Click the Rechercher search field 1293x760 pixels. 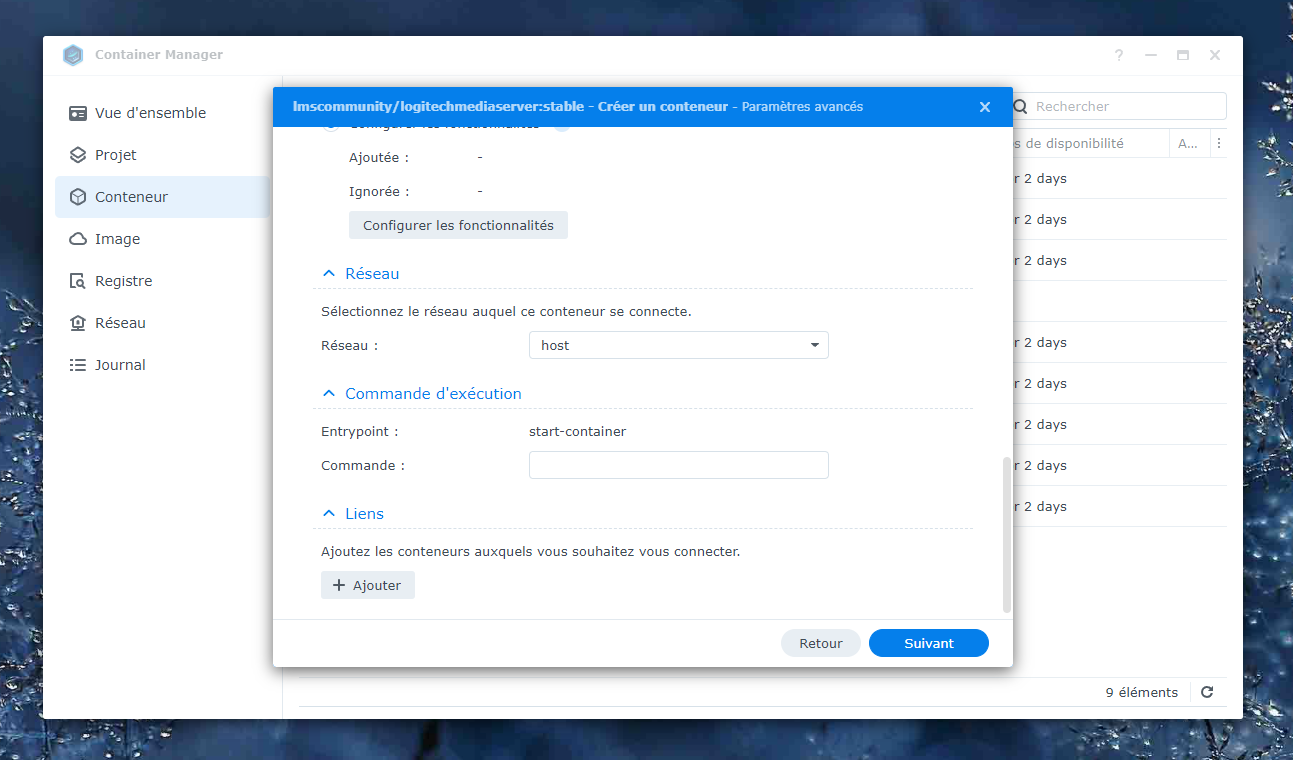click(x=1121, y=106)
